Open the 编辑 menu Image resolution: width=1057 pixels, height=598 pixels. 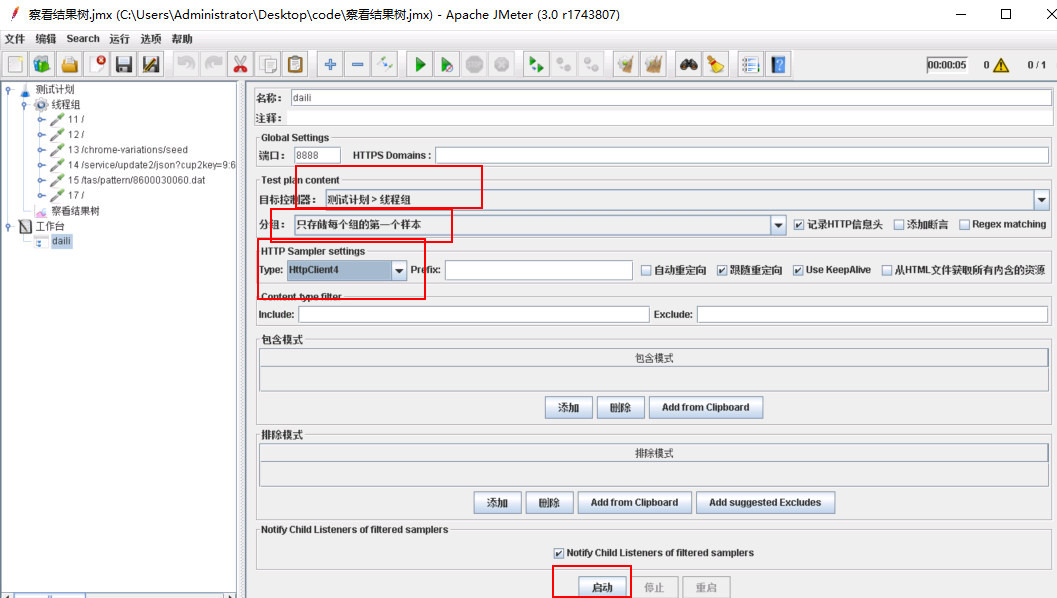click(x=46, y=39)
